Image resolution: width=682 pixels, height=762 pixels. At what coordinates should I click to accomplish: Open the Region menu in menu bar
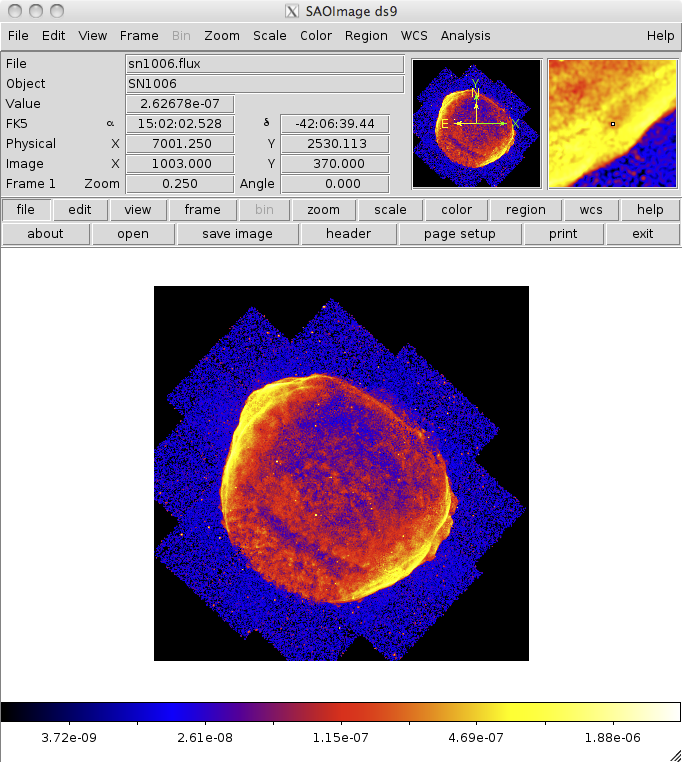[x=366, y=35]
